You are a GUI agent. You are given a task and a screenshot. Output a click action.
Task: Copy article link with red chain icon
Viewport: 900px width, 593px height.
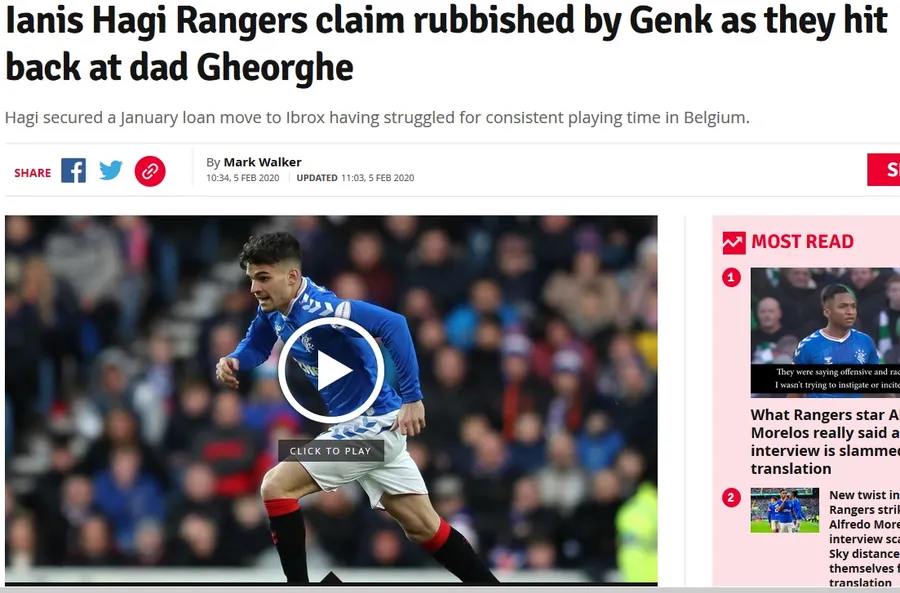click(x=150, y=171)
